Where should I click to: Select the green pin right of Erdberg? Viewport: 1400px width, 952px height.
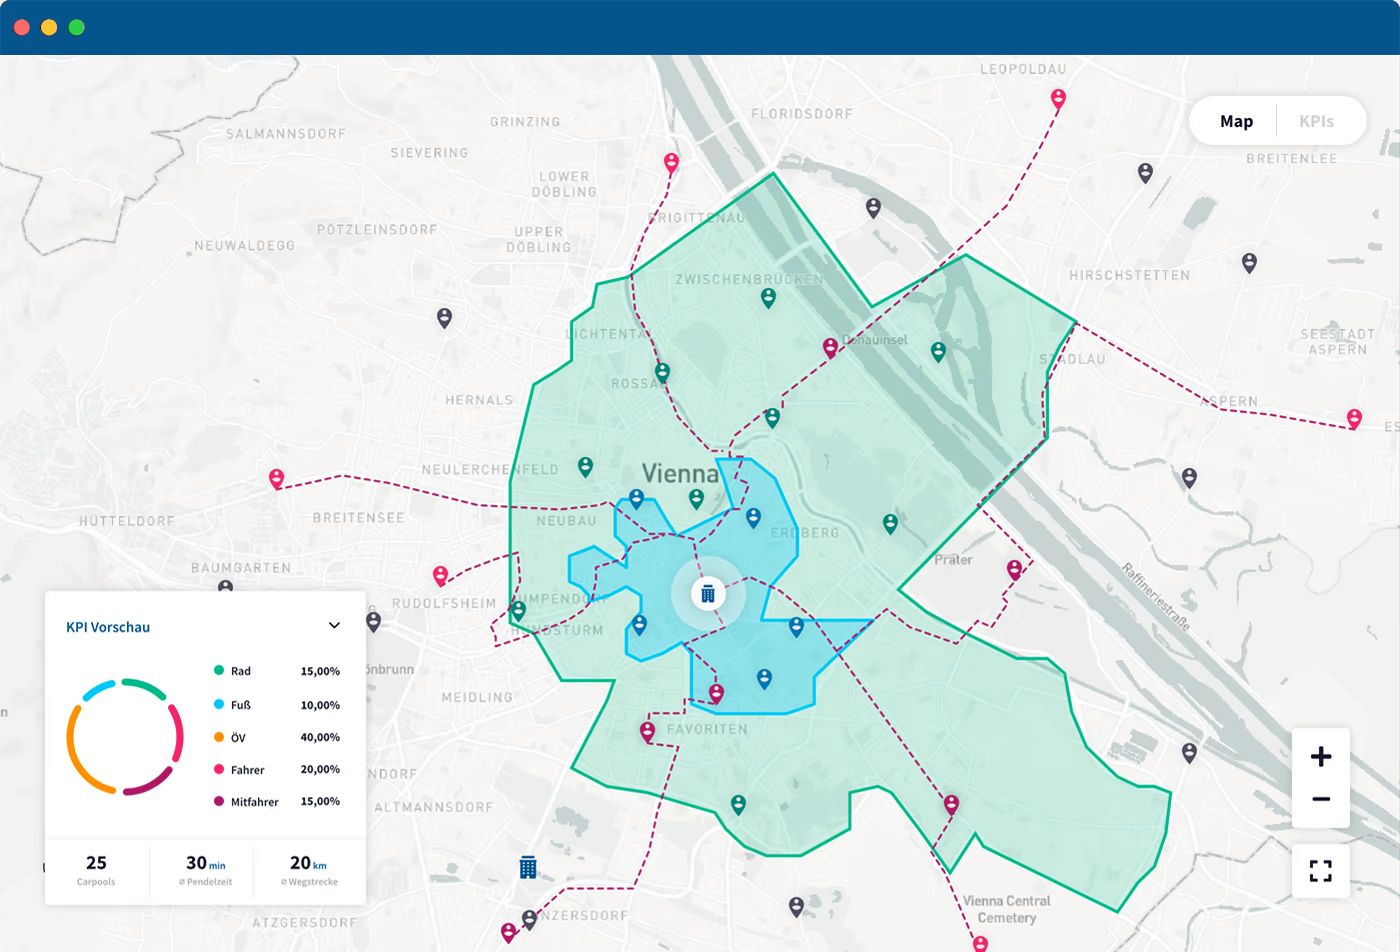[890, 523]
